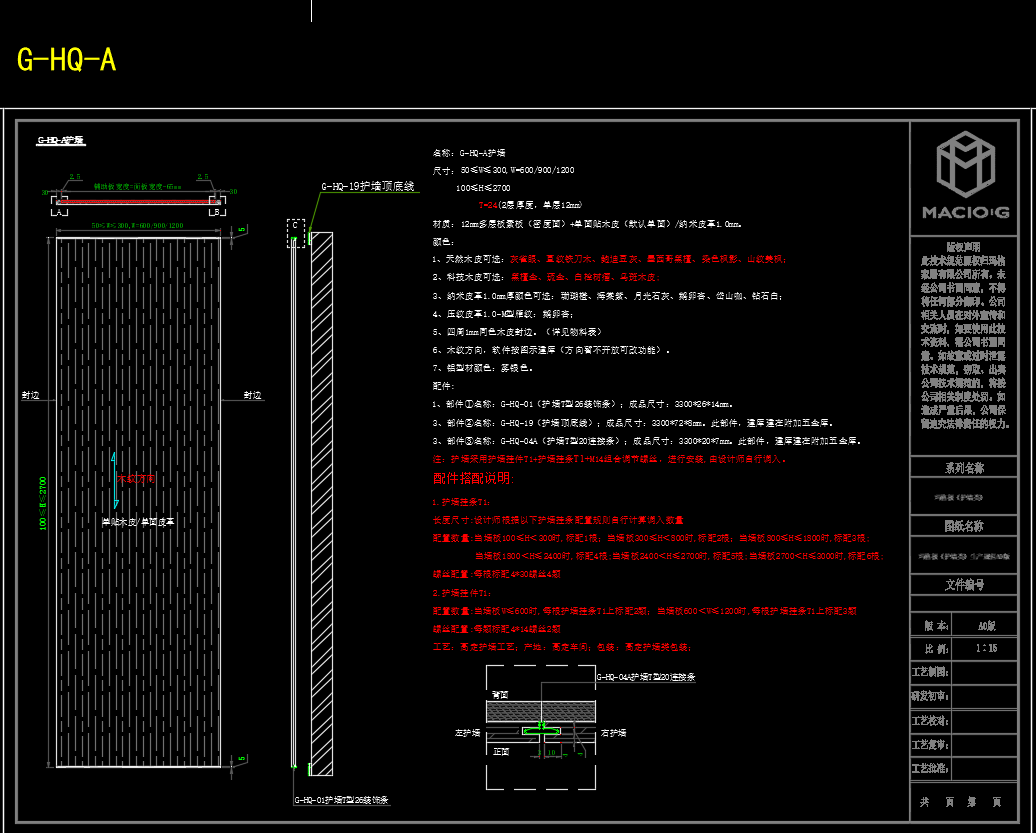The height and width of the screenshot is (833, 1036).
Task: Click the MACIO·G hexagon logo
Action: click(x=965, y=166)
